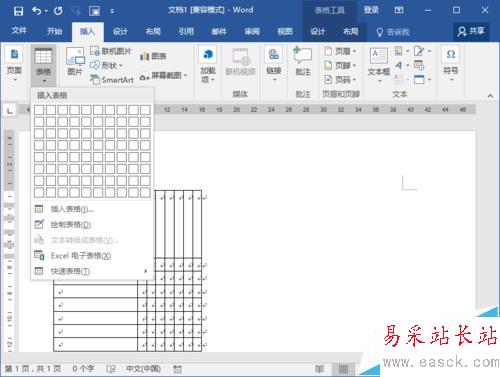Viewport: 500px width, 377px height.
Task: Open Table Tools 设计 Design tab
Action: coord(318,32)
